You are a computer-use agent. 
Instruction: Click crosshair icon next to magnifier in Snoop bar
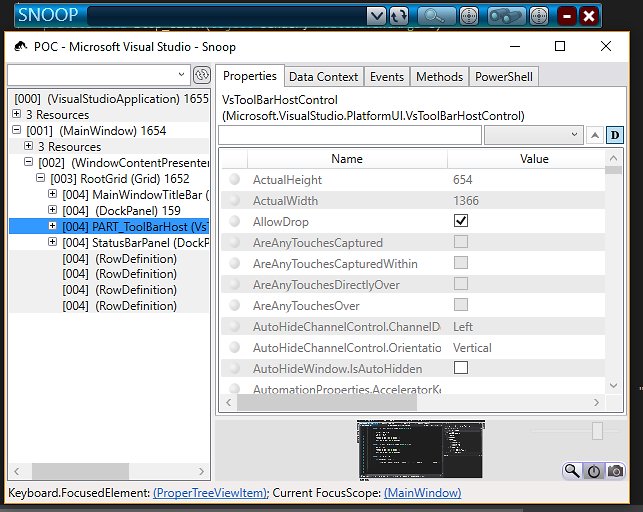(469, 16)
